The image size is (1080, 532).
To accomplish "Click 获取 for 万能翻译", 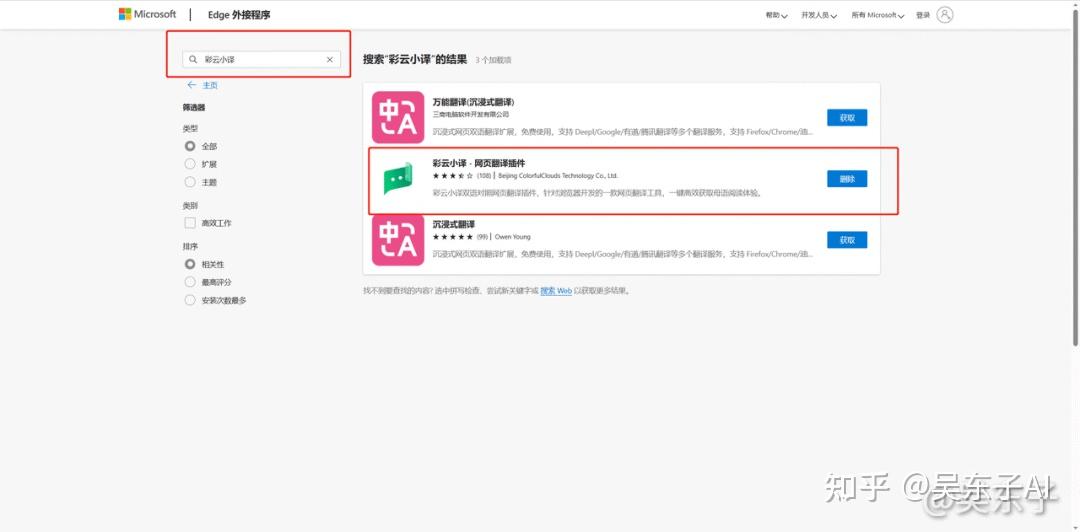I will [x=847, y=118].
